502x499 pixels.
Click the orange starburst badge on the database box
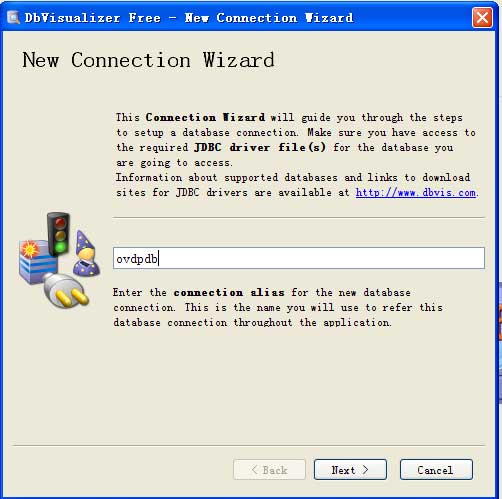[29, 249]
